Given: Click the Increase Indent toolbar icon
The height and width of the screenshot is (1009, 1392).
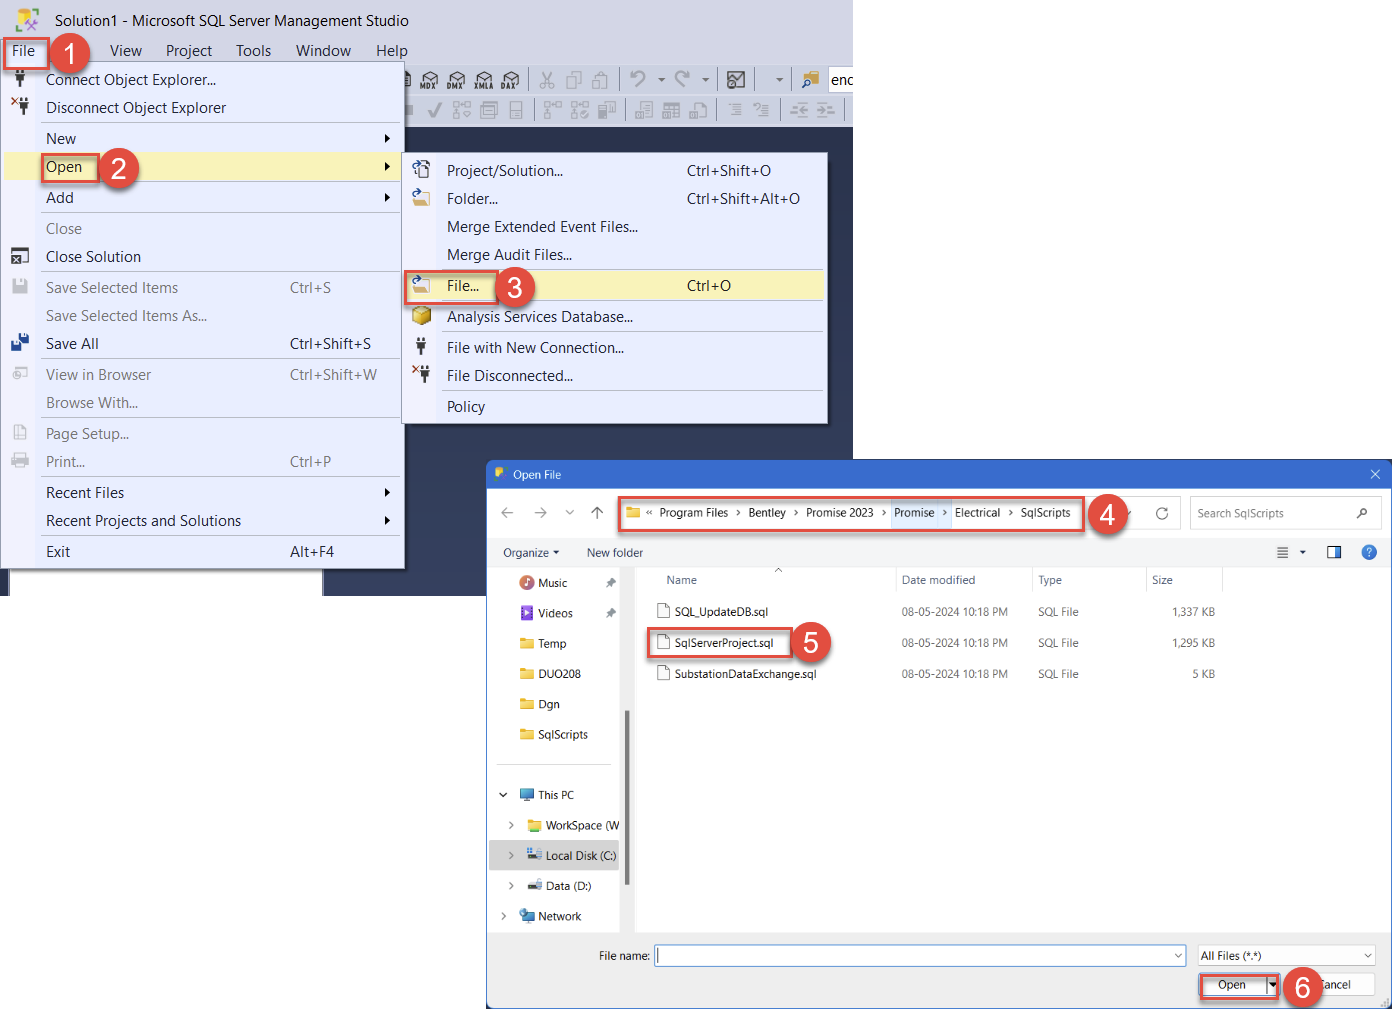Looking at the screenshot, I should point(826,110).
